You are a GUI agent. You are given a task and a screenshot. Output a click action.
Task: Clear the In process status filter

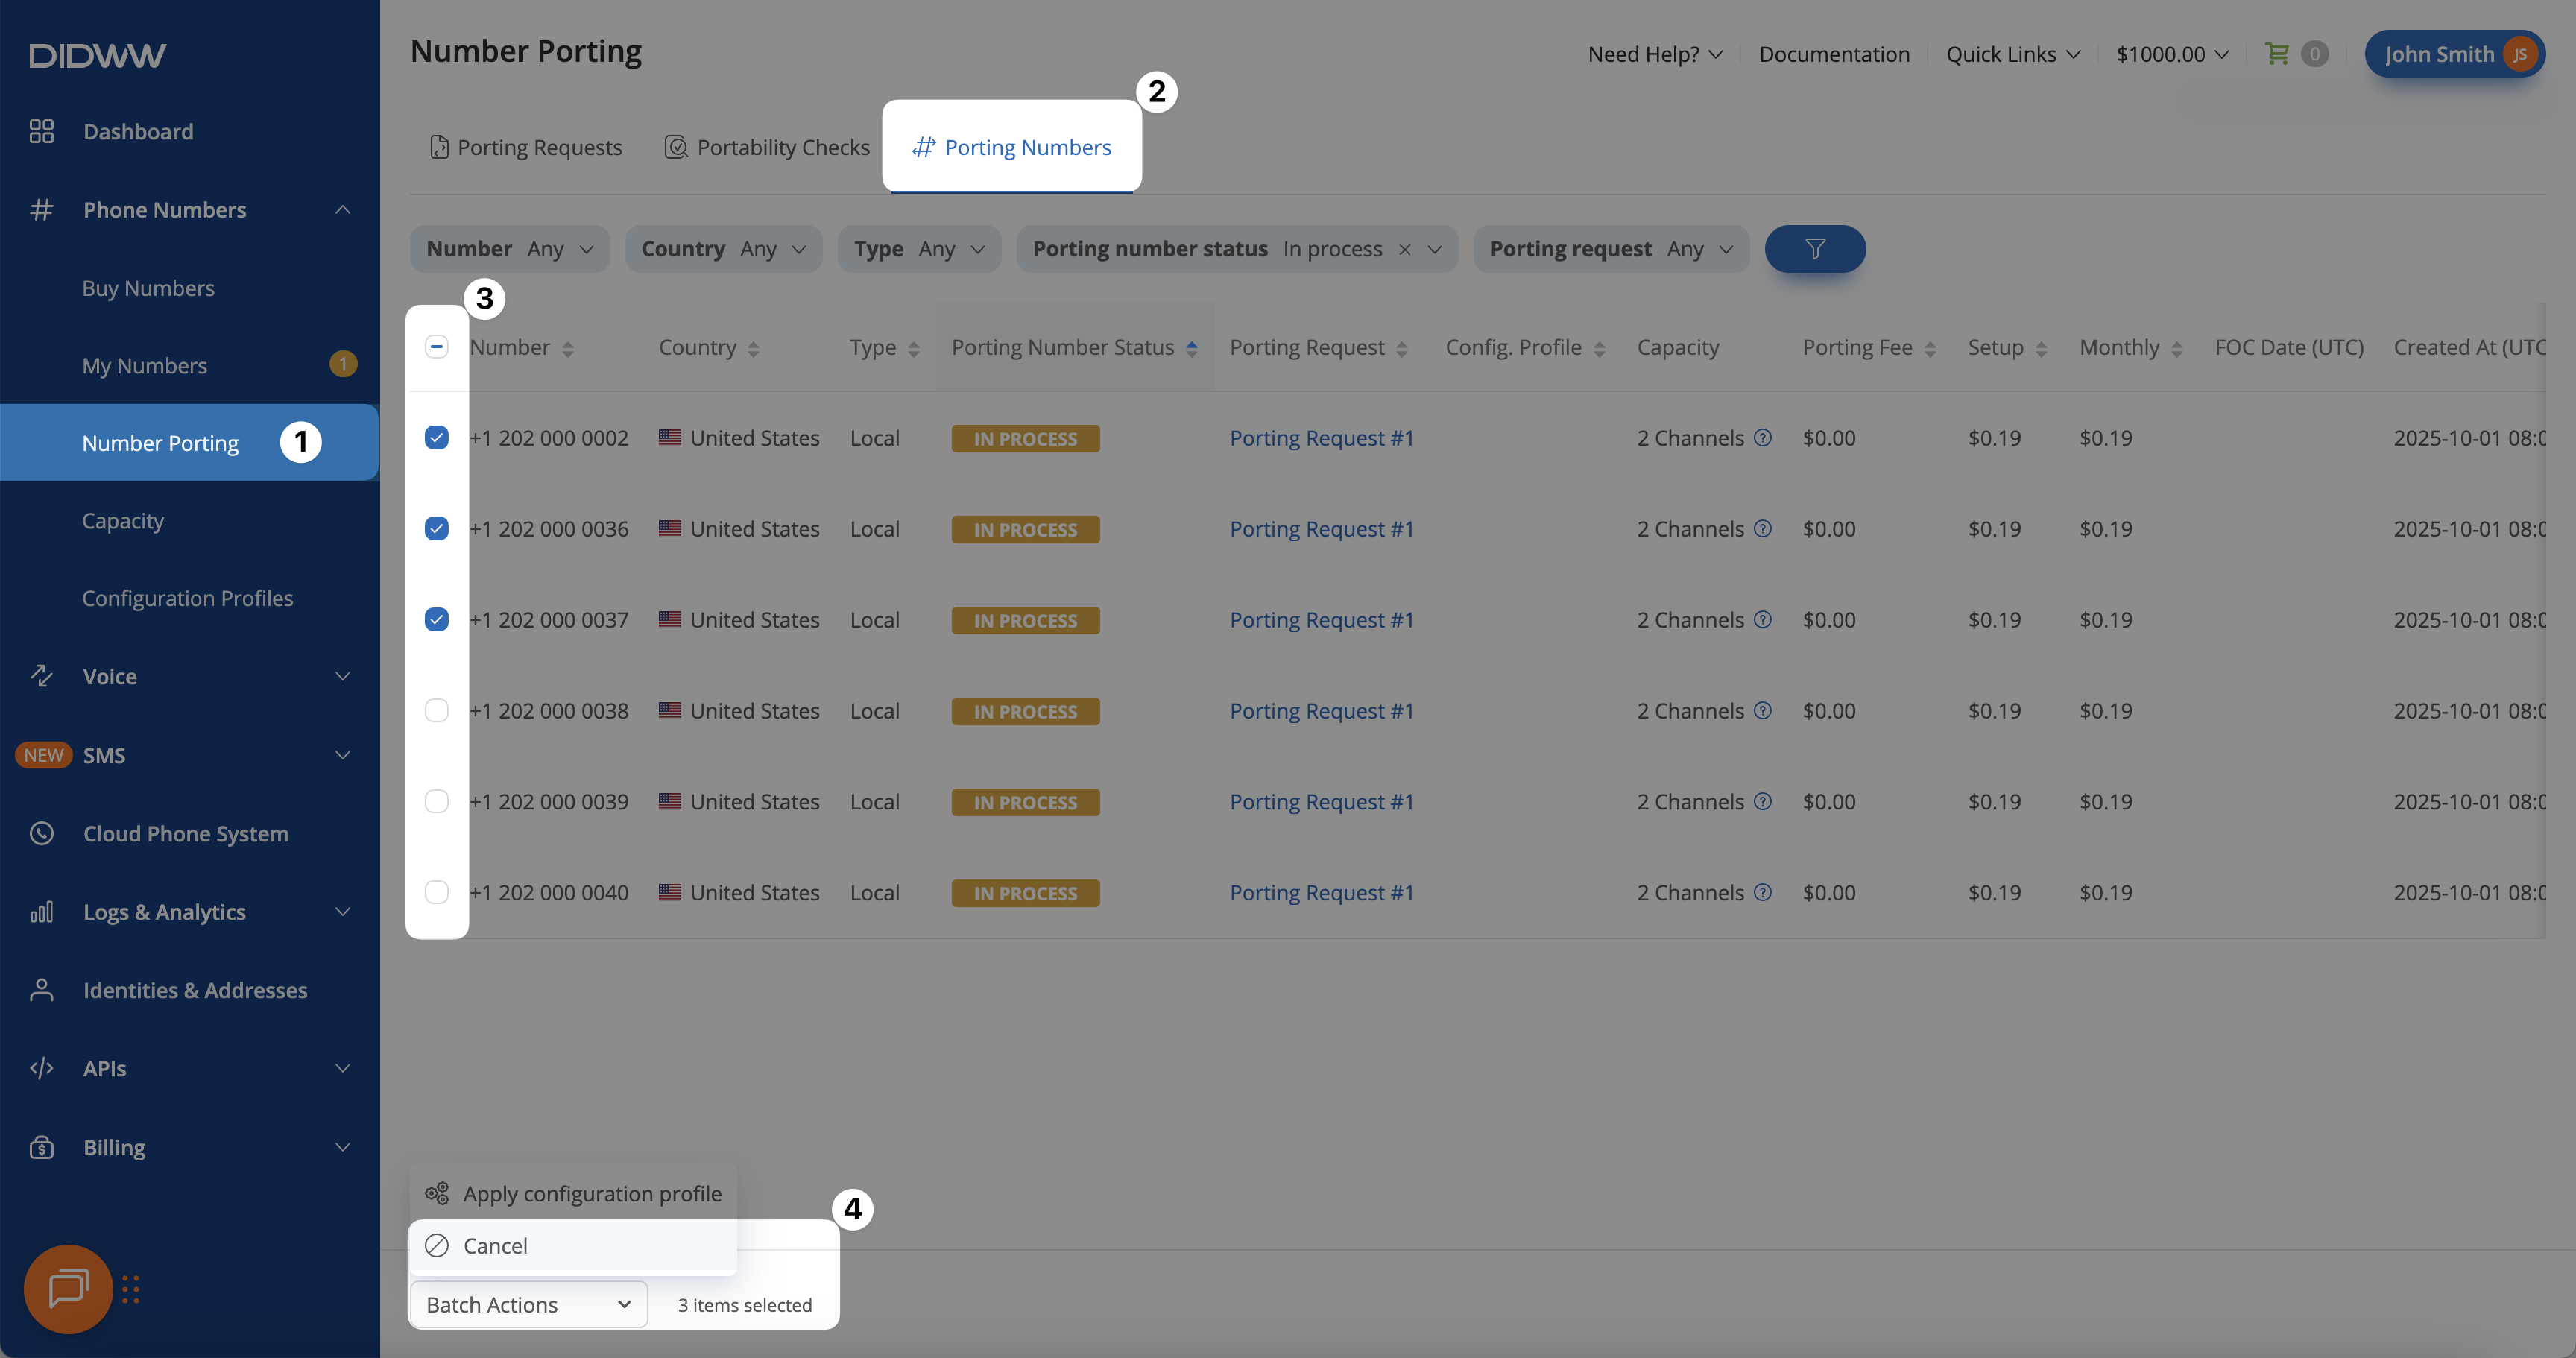[x=1405, y=250]
